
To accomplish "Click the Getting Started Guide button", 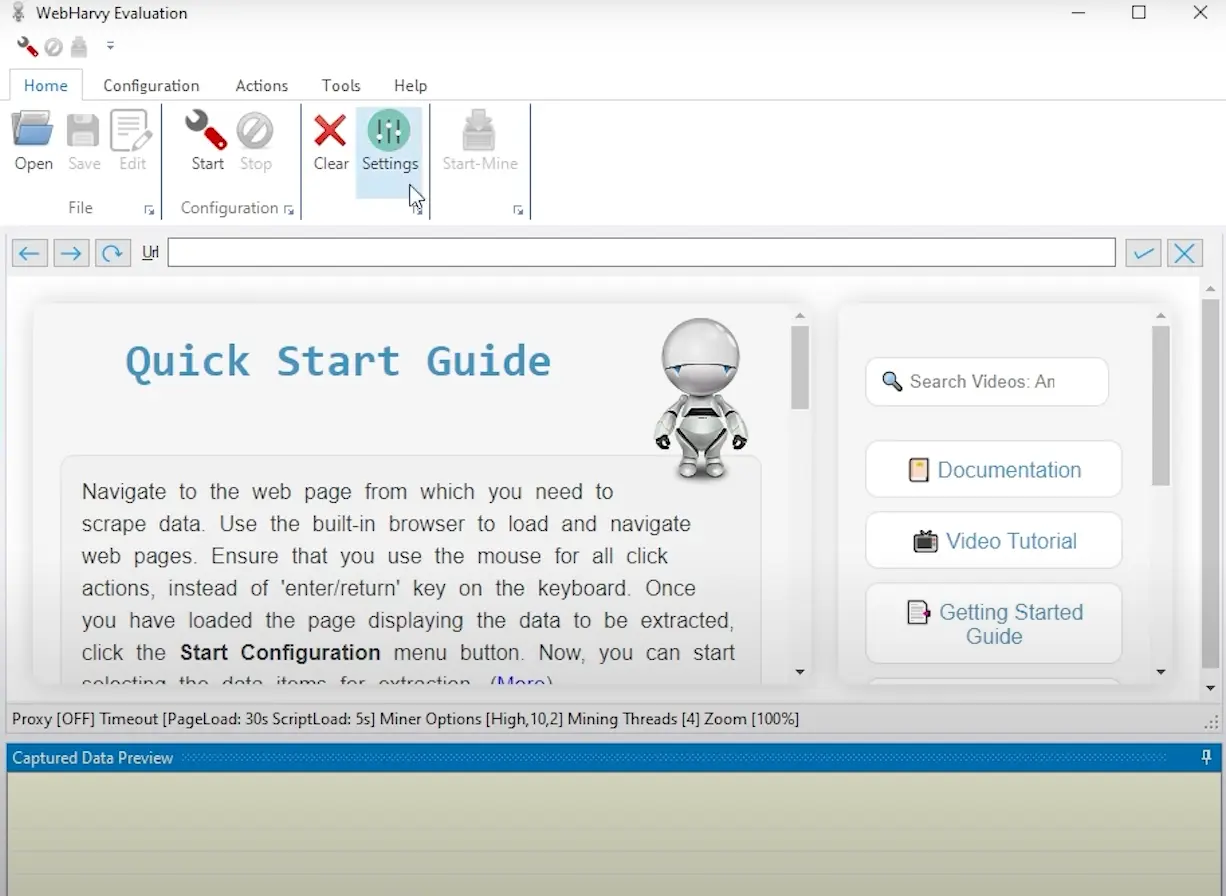I will 993,624.
